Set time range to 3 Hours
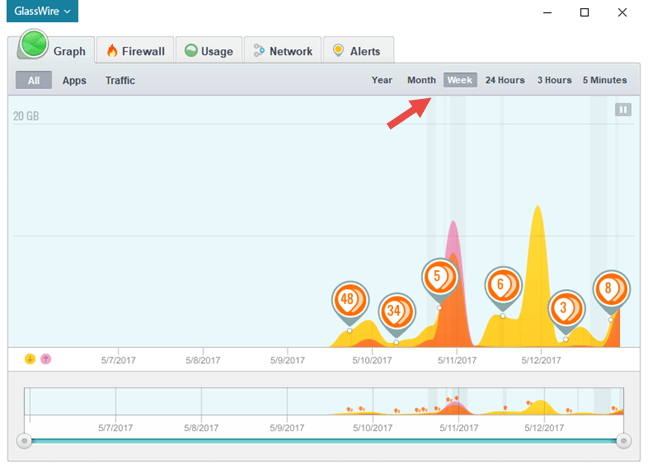This screenshot has width=648, height=469. 554,80
